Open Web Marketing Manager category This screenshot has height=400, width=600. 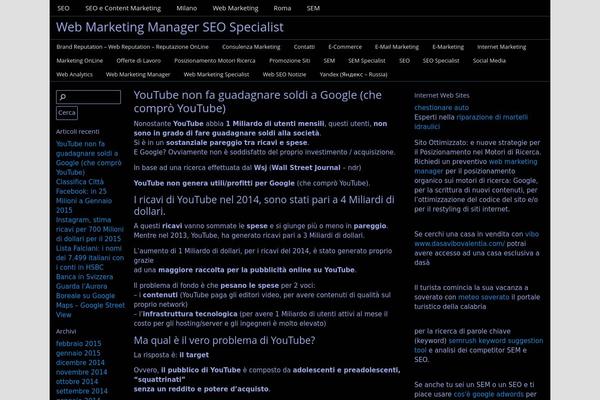coord(138,75)
